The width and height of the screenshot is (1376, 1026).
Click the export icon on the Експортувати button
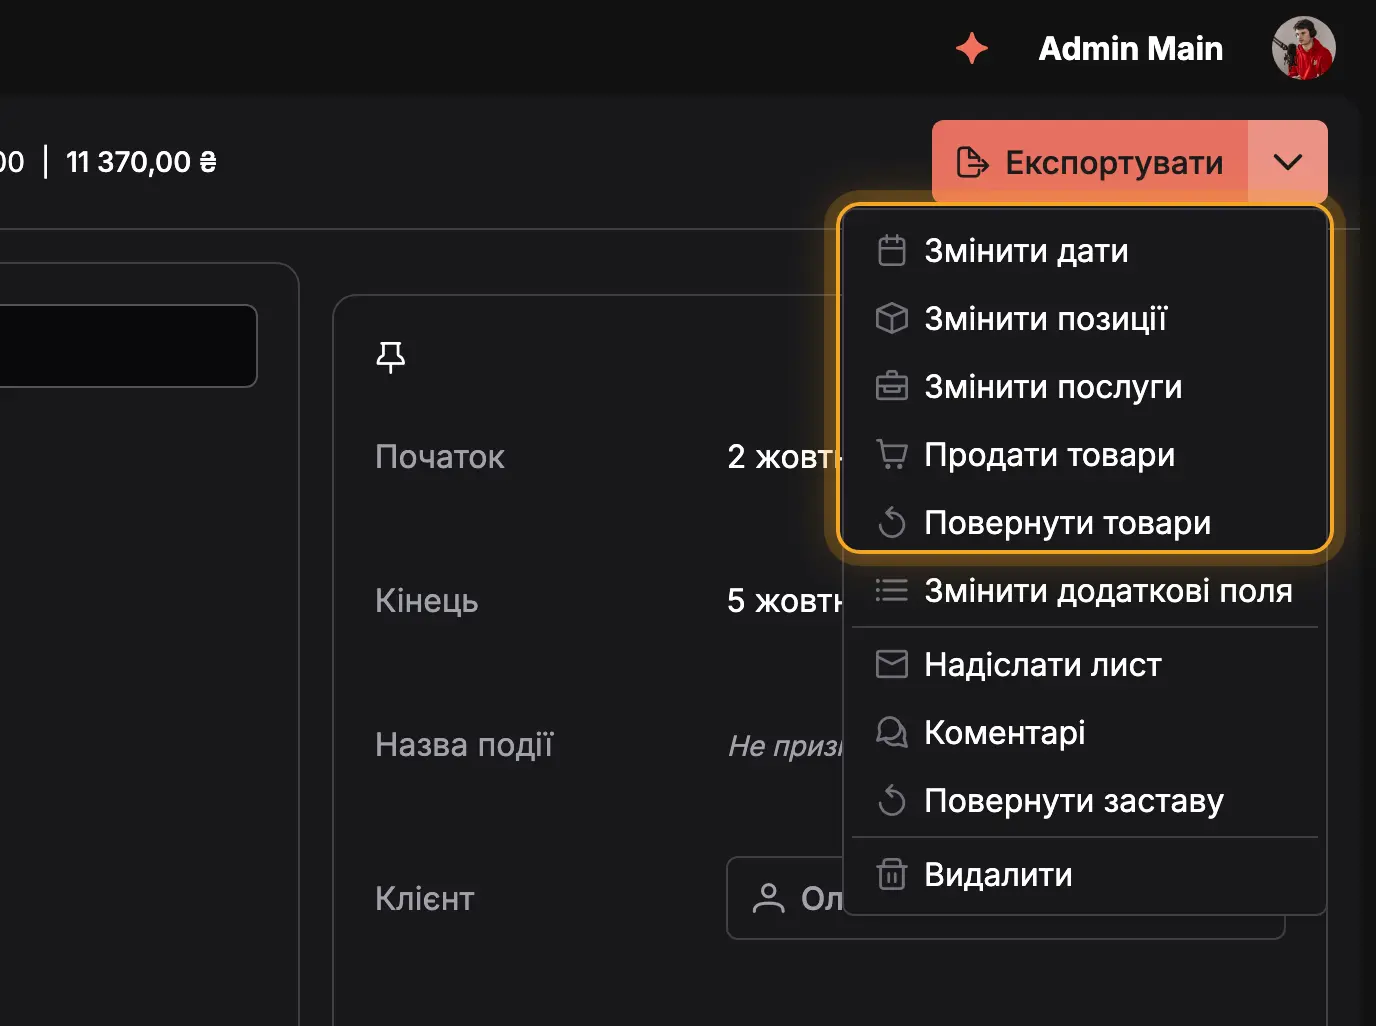pyautogui.click(x=972, y=162)
